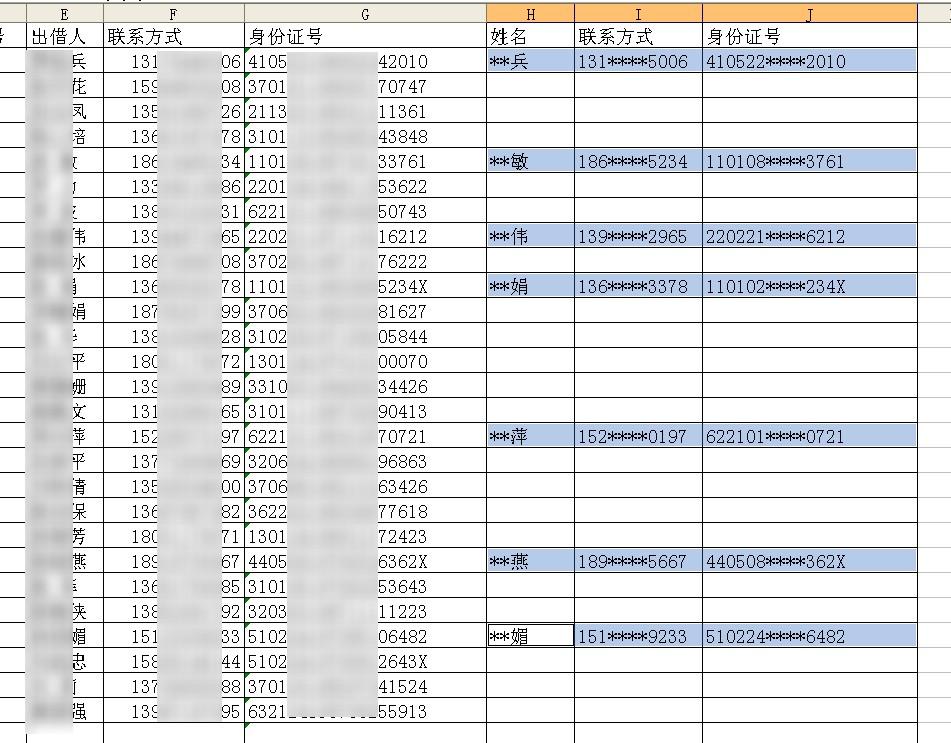Click column G cell ending in 55913
The image size is (951, 743).
pyautogui.click(x=365, y=711)
